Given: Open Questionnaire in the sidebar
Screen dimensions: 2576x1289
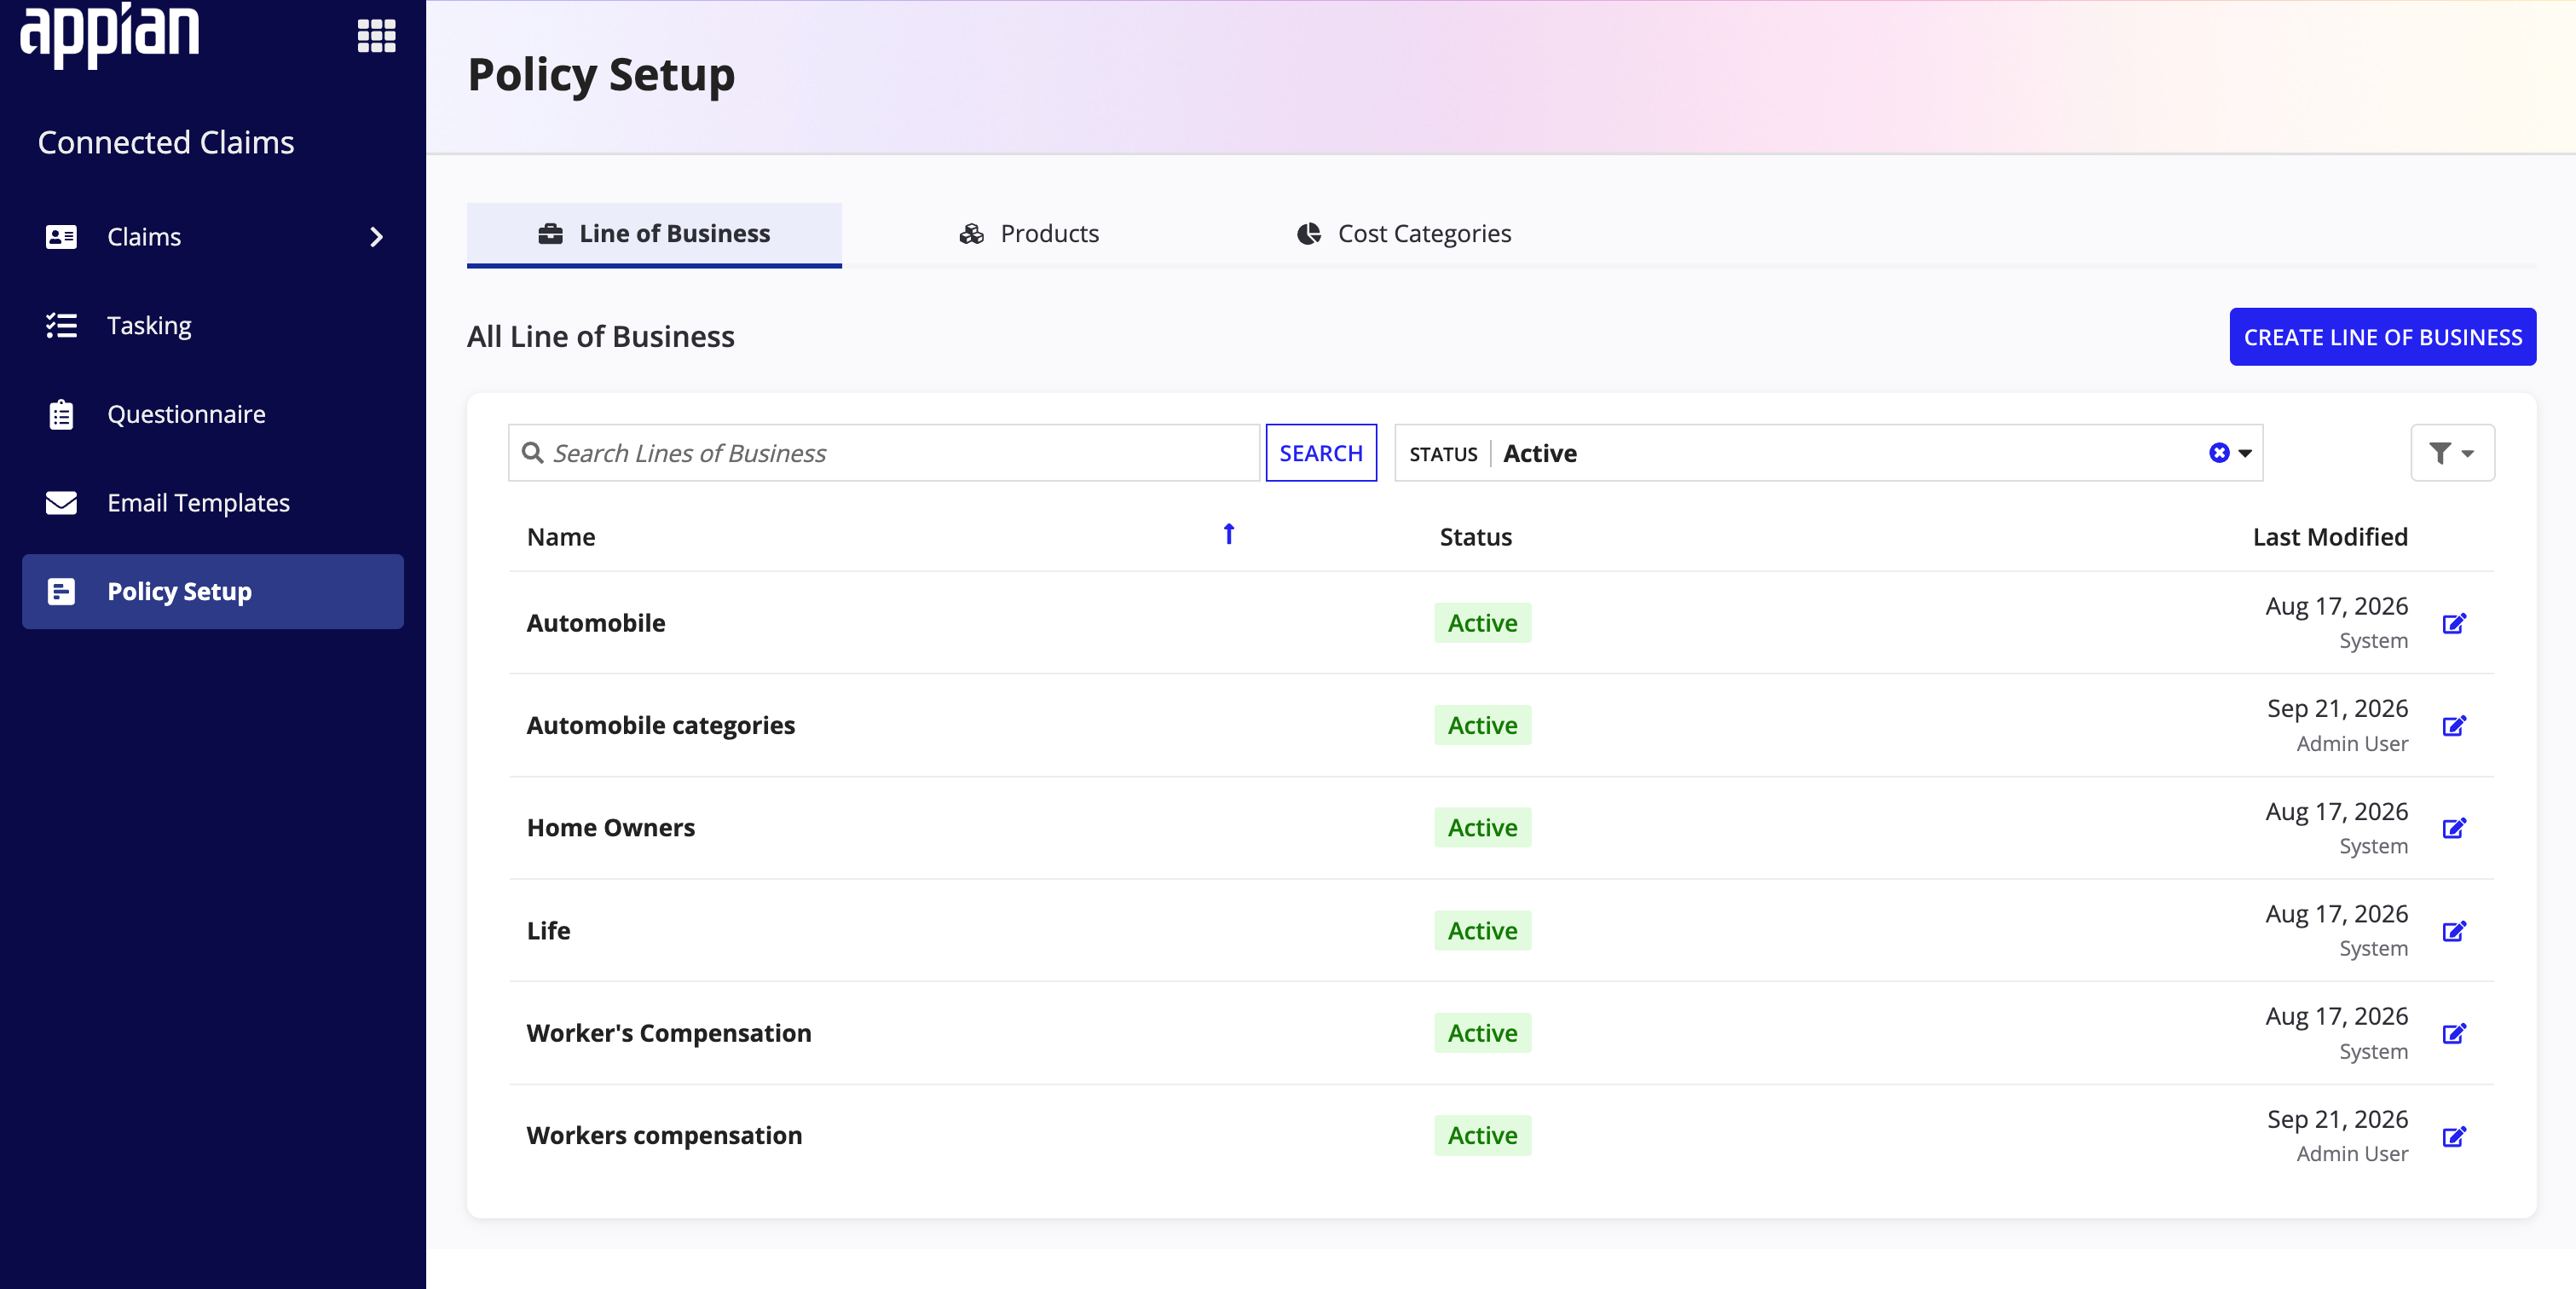Looking at the screenshot, I should point(213,414).
